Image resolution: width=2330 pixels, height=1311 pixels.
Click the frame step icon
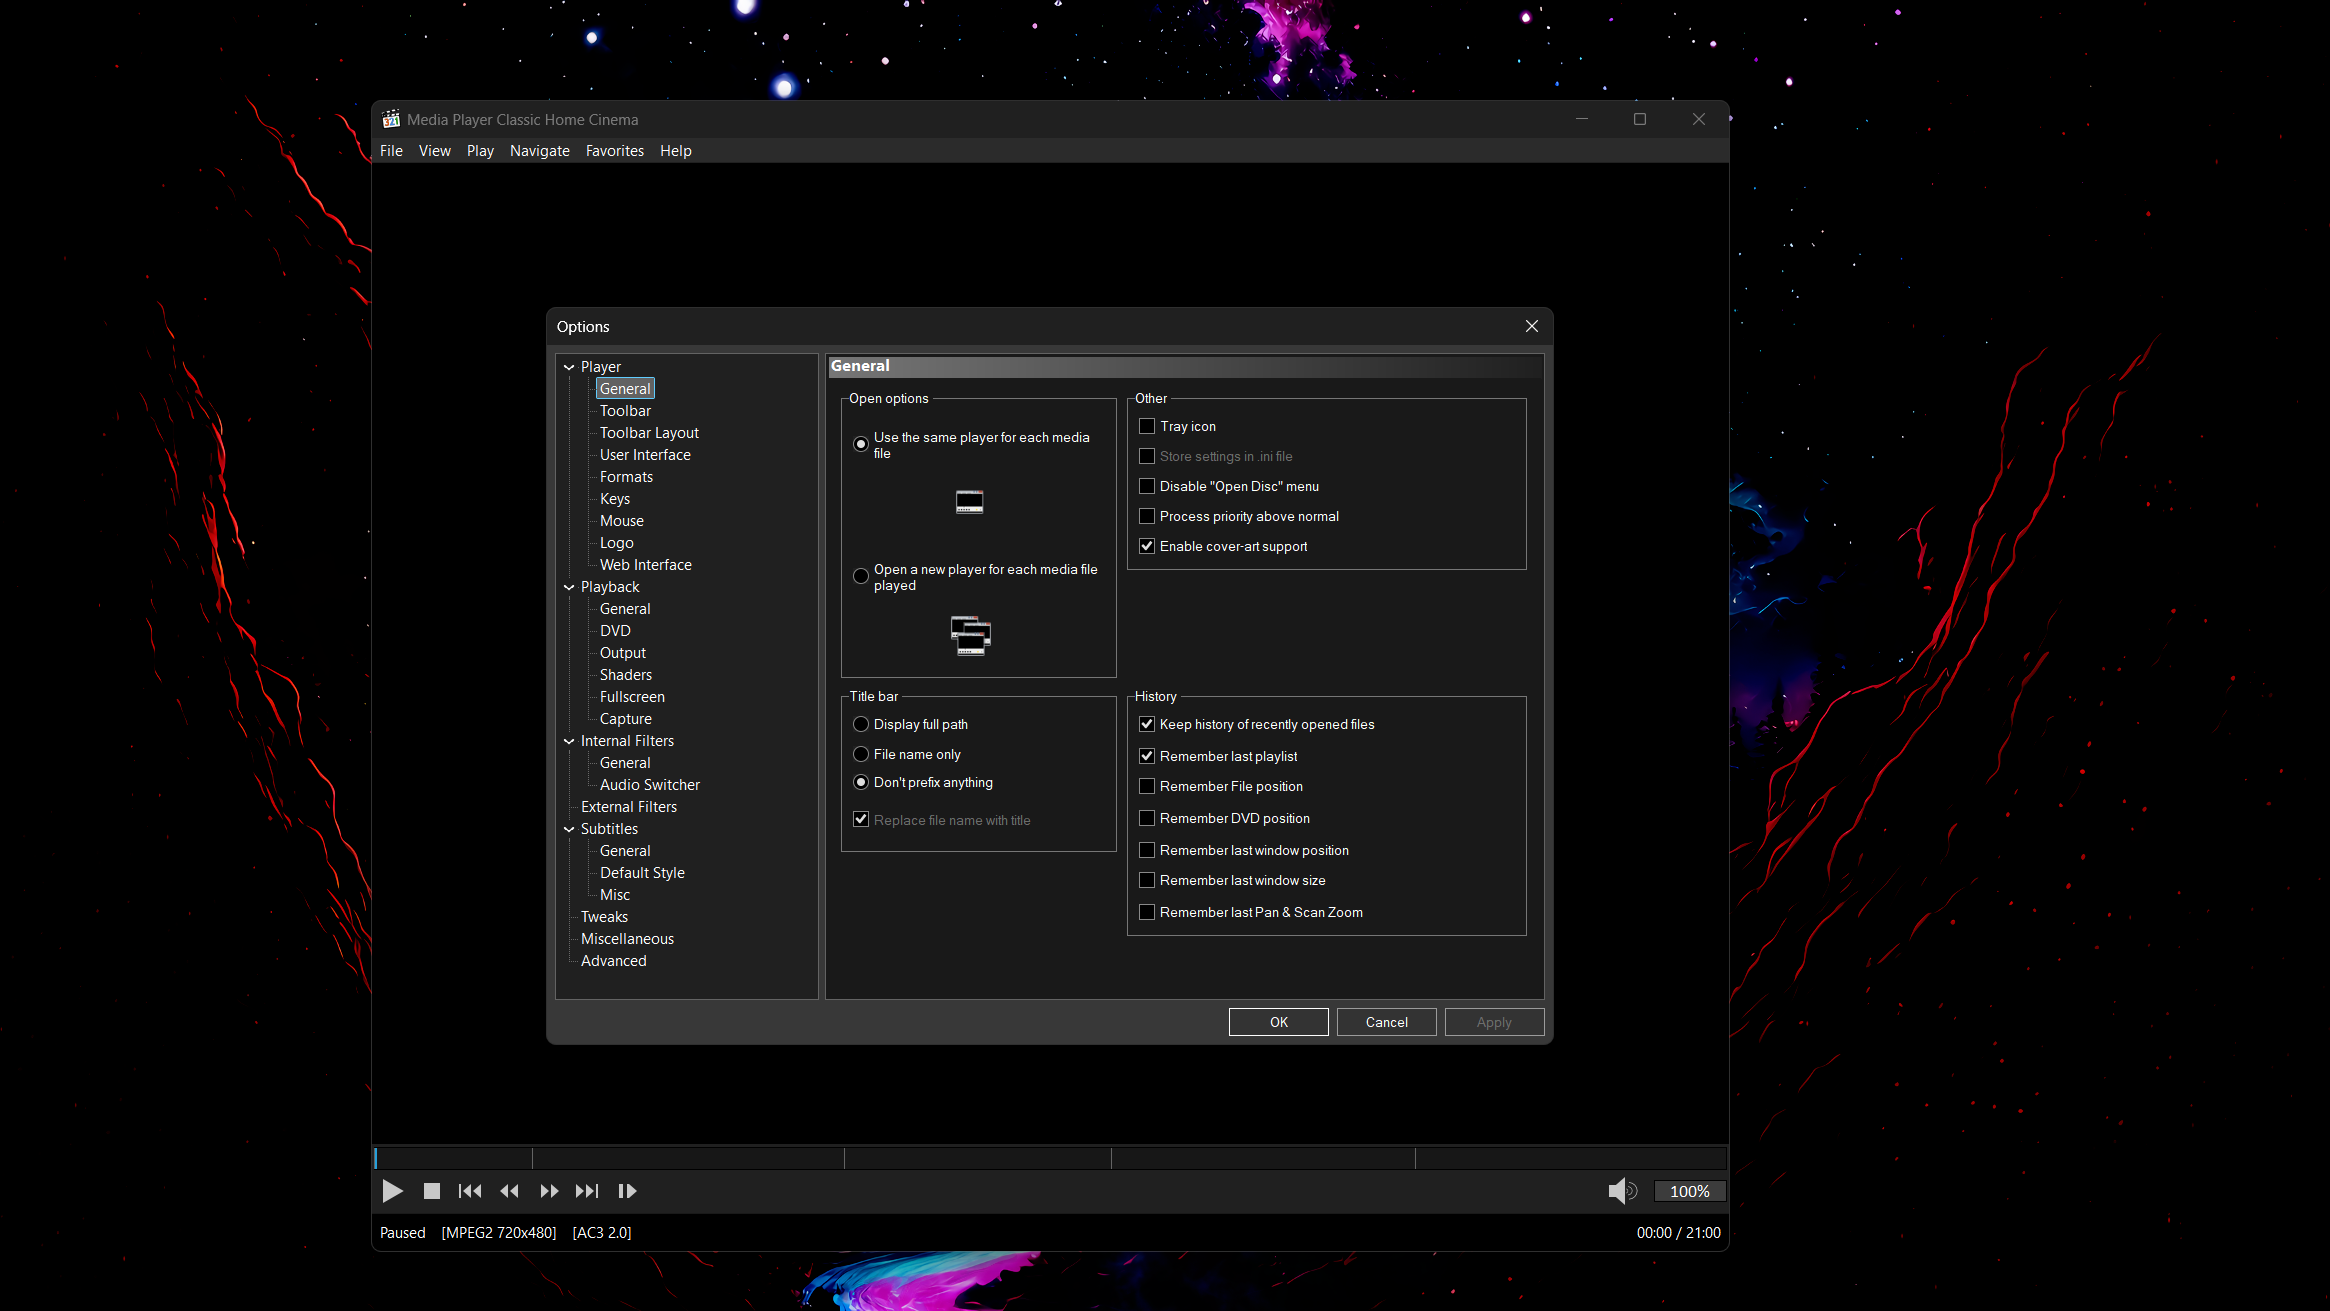point(627,1191)
